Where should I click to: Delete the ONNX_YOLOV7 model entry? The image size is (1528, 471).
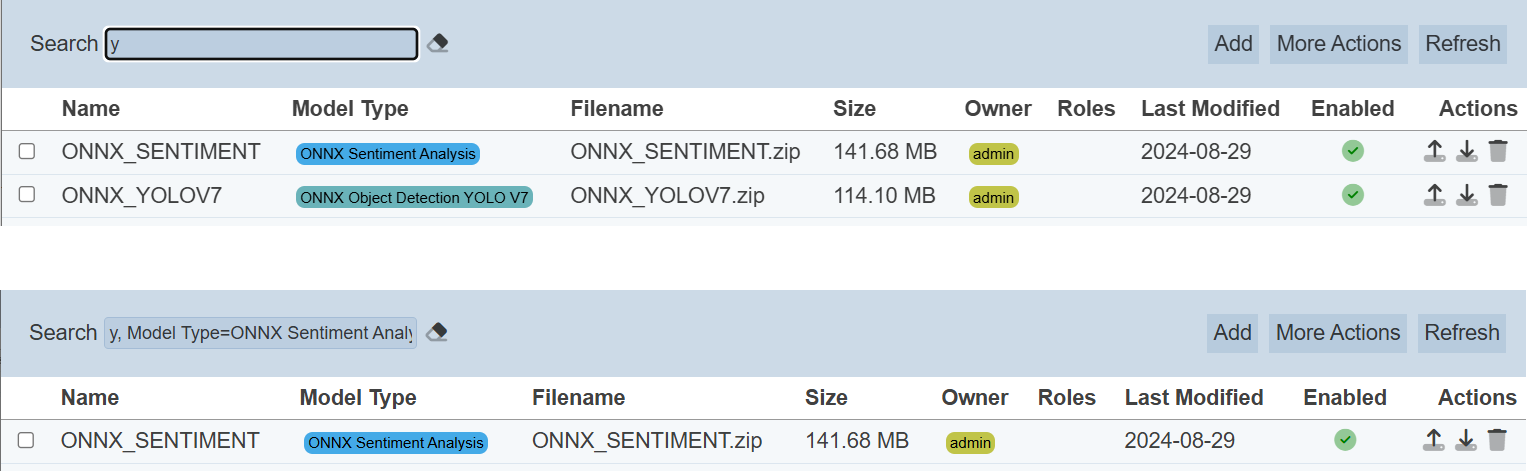(1497, 195)
